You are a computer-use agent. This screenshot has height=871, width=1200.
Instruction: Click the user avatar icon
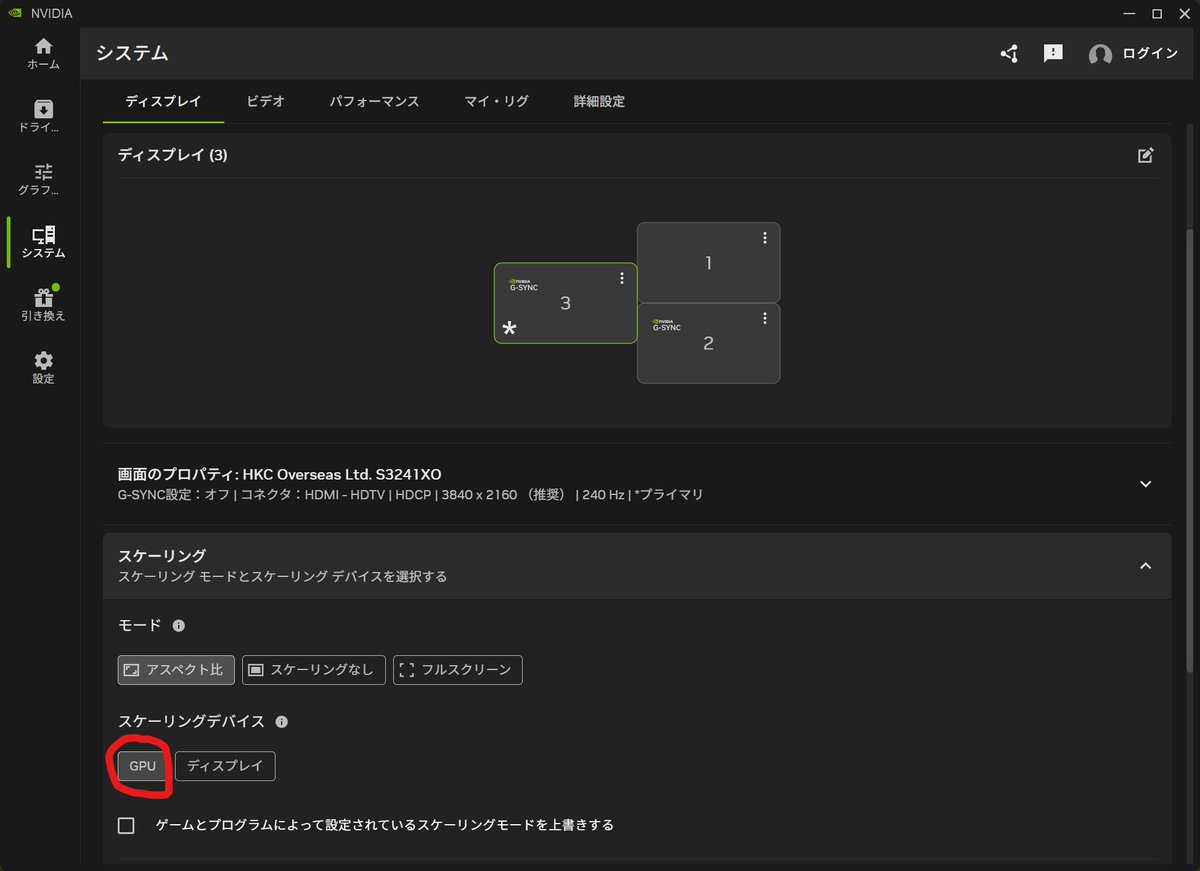pyautogui.click(x=1100, y=55)
